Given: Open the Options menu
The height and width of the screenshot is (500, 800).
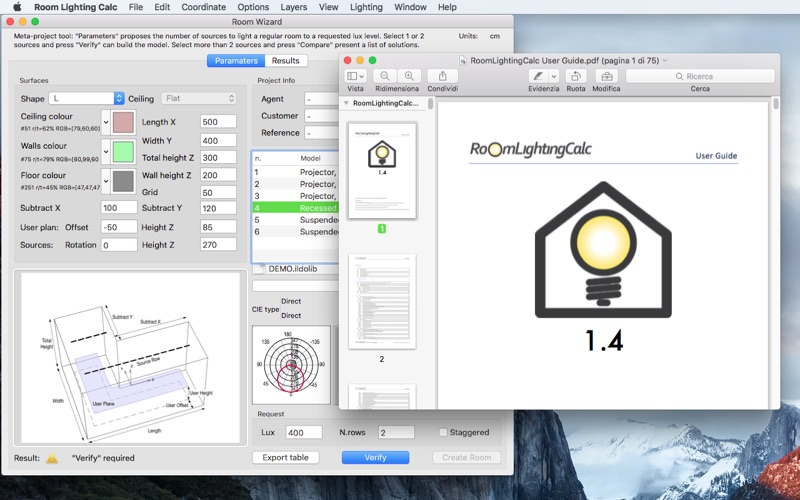Looking at the screenshot, I should [x=253, y=7].
